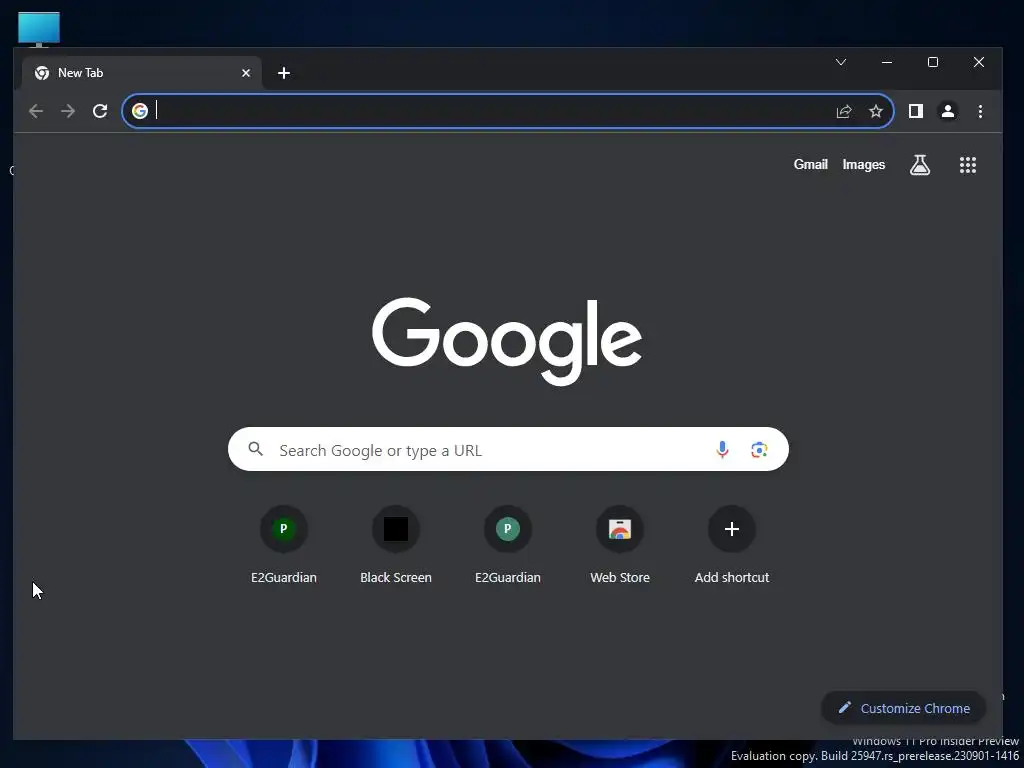
Task: Maximize the Chrome window
Action: (x=933, y=62)
